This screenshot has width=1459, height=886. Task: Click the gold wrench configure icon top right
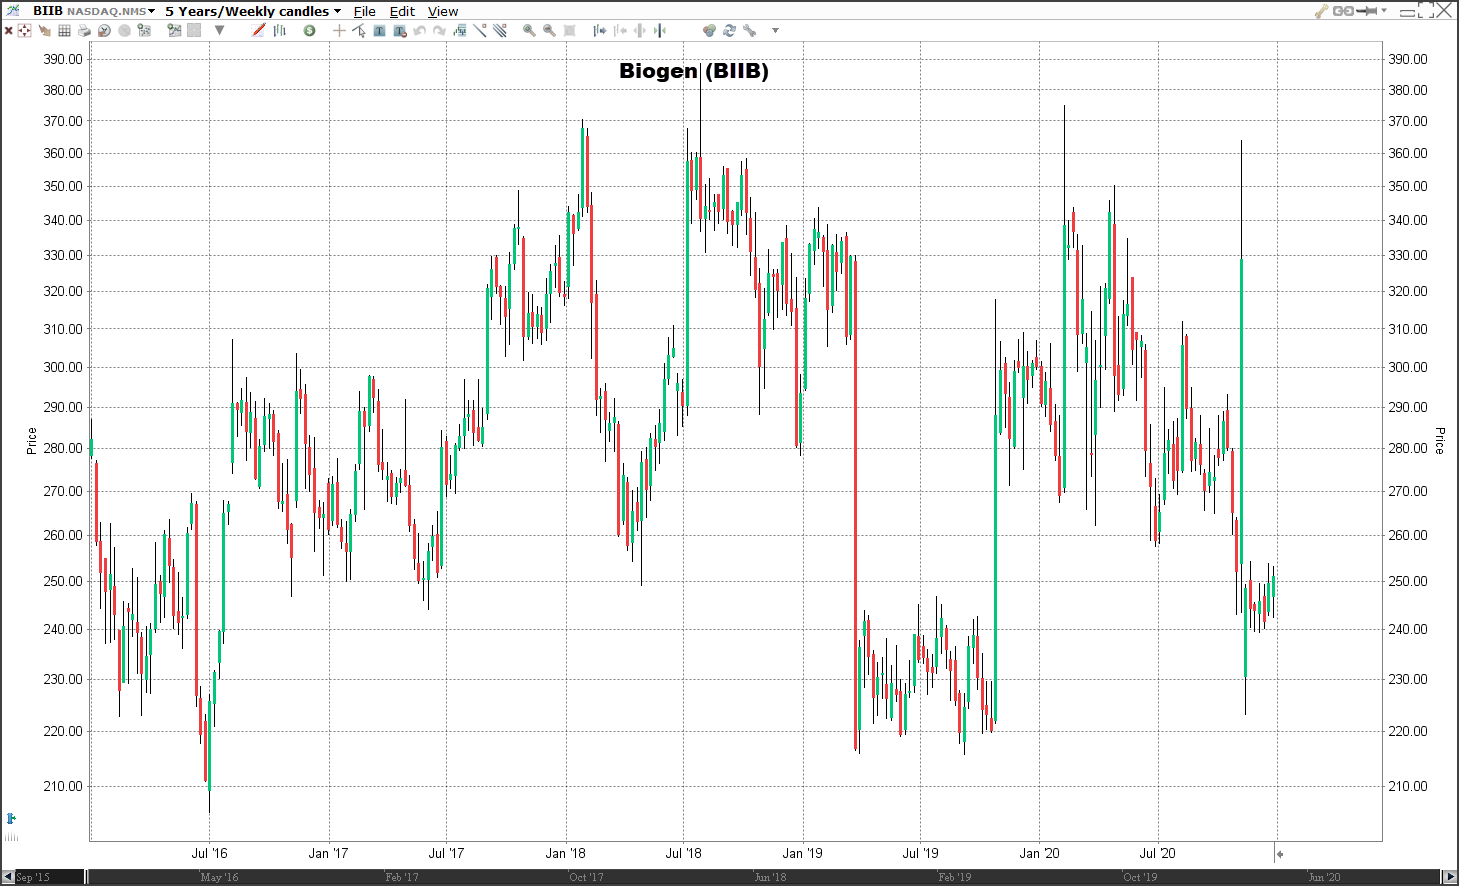point(1322,11)
